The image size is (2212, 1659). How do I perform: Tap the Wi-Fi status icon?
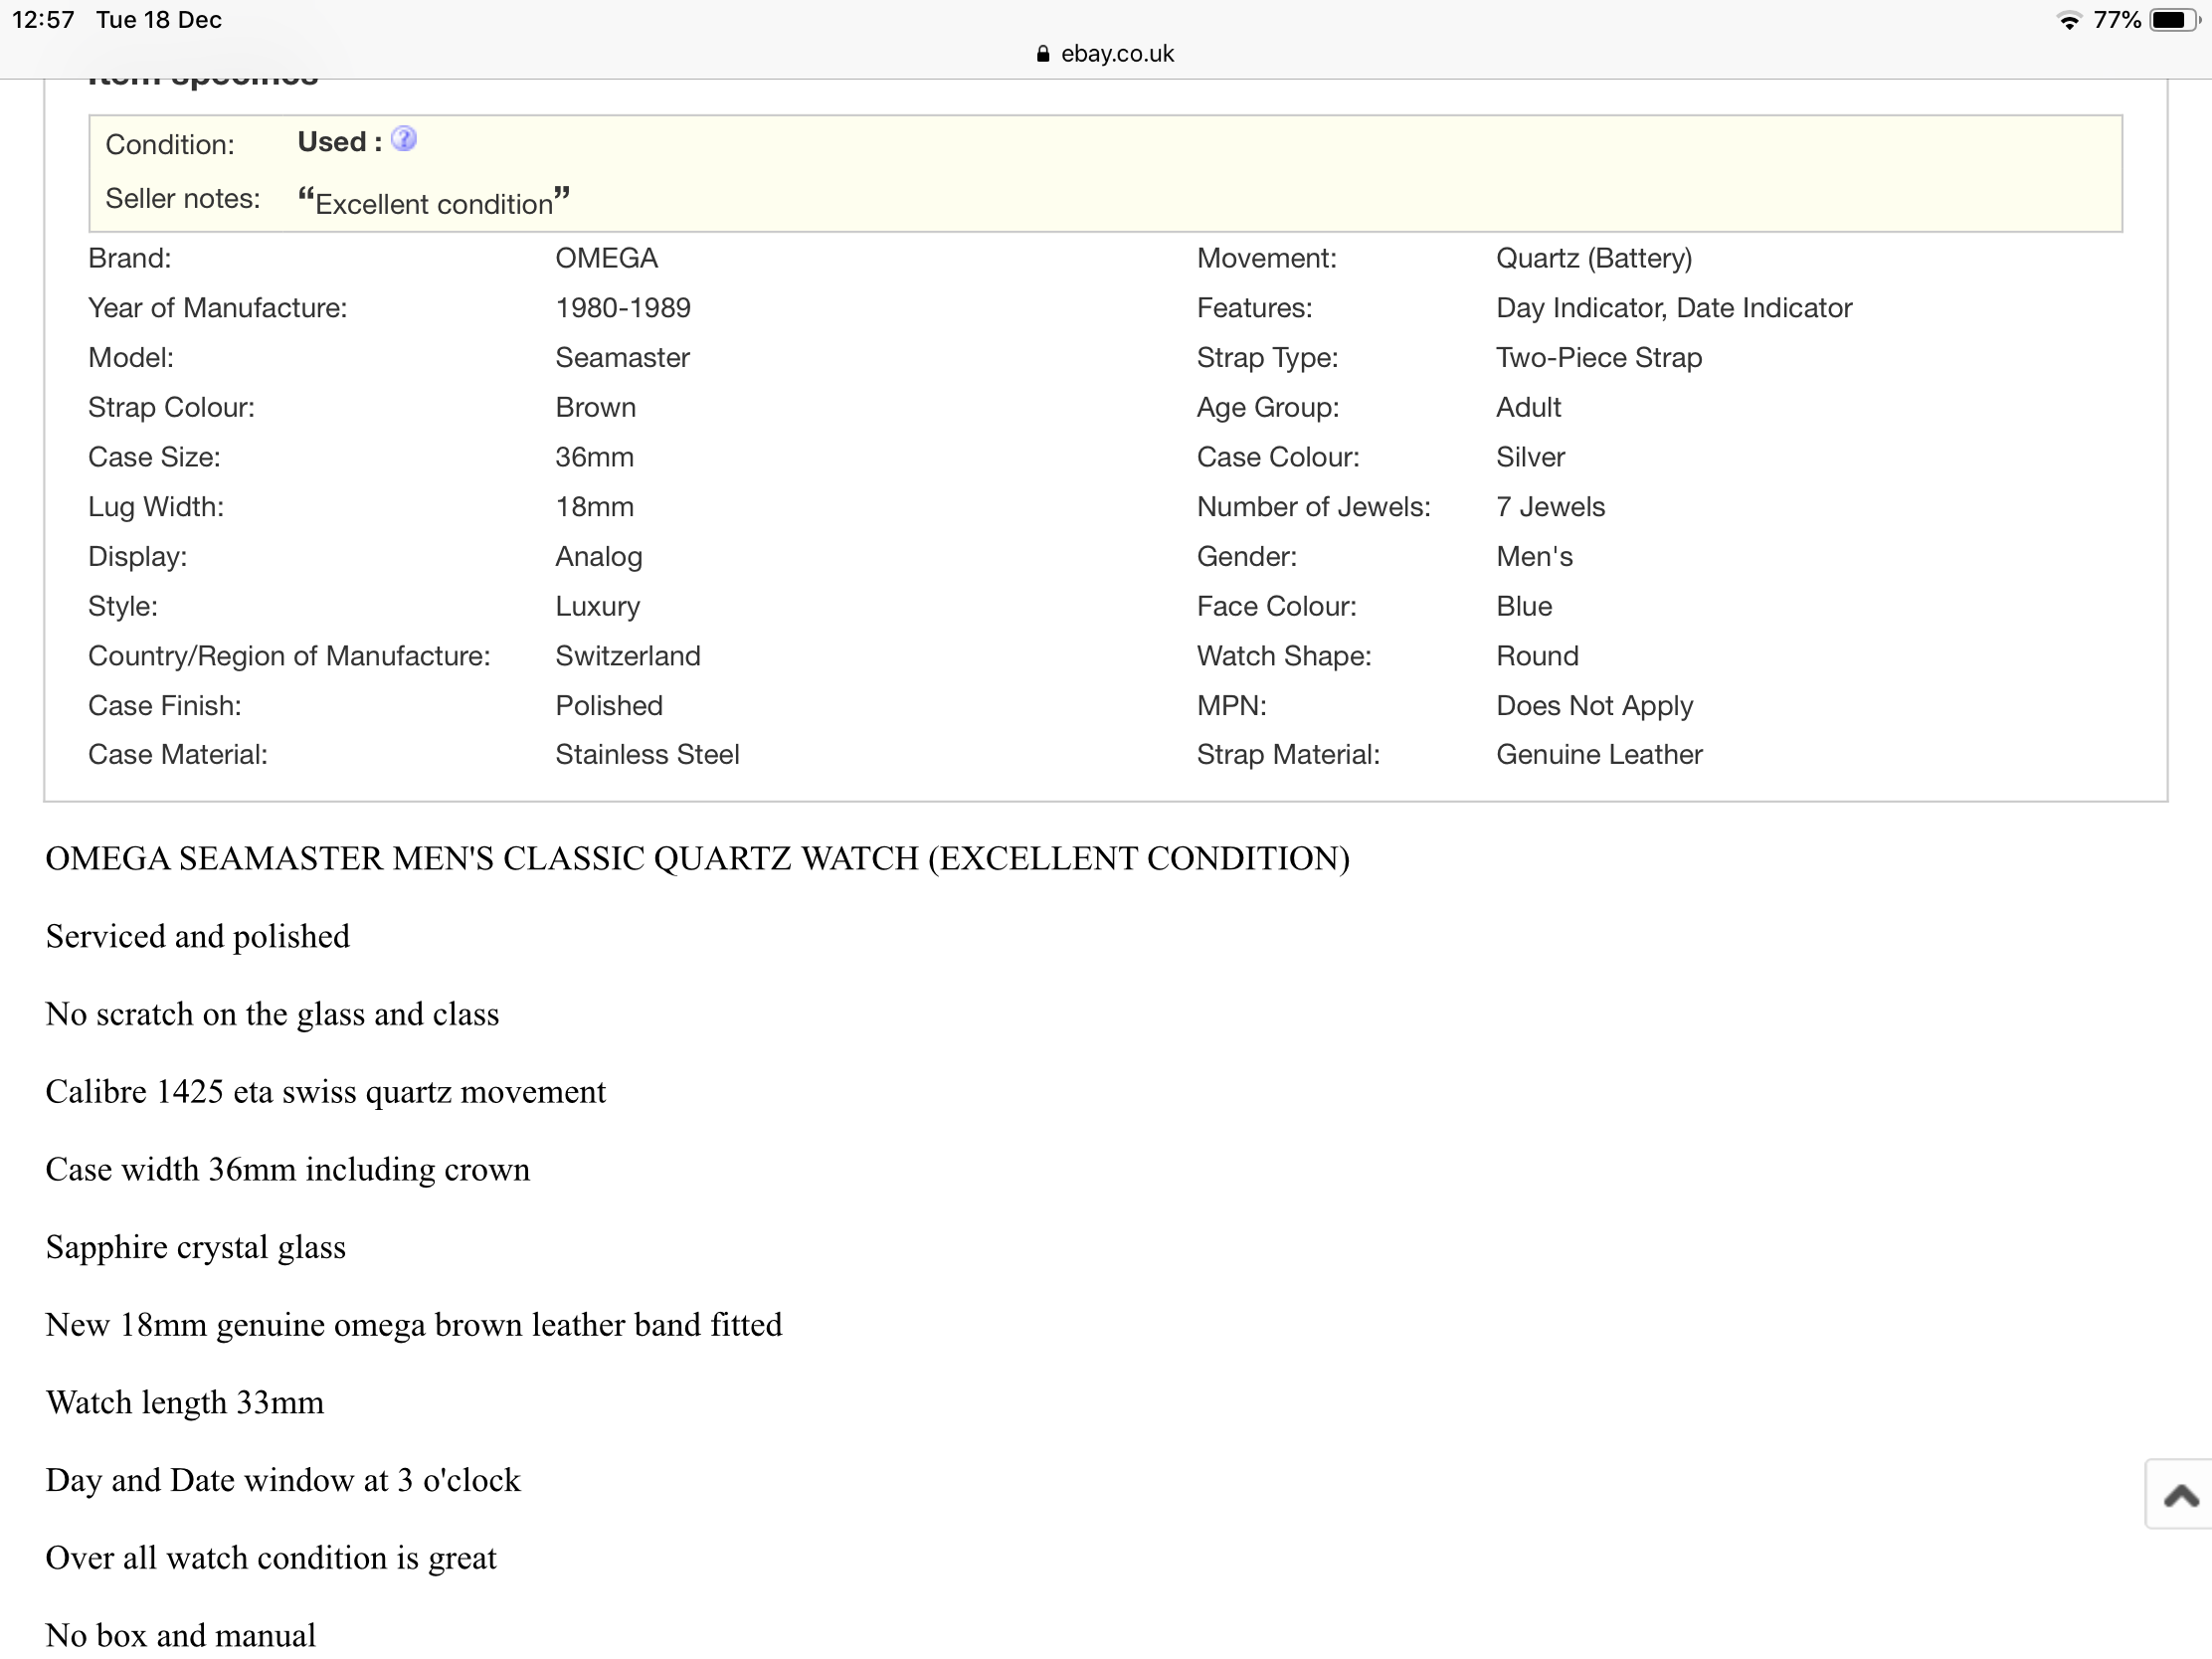tap(2068, 20)
